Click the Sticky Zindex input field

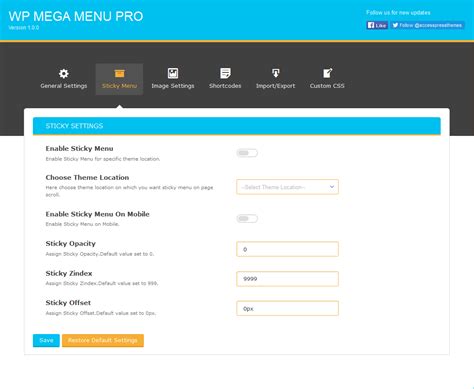(287, 279)
